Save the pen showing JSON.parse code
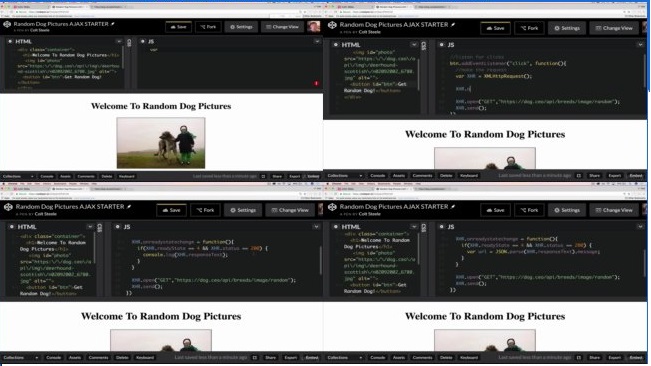 (x=495, y=210)
